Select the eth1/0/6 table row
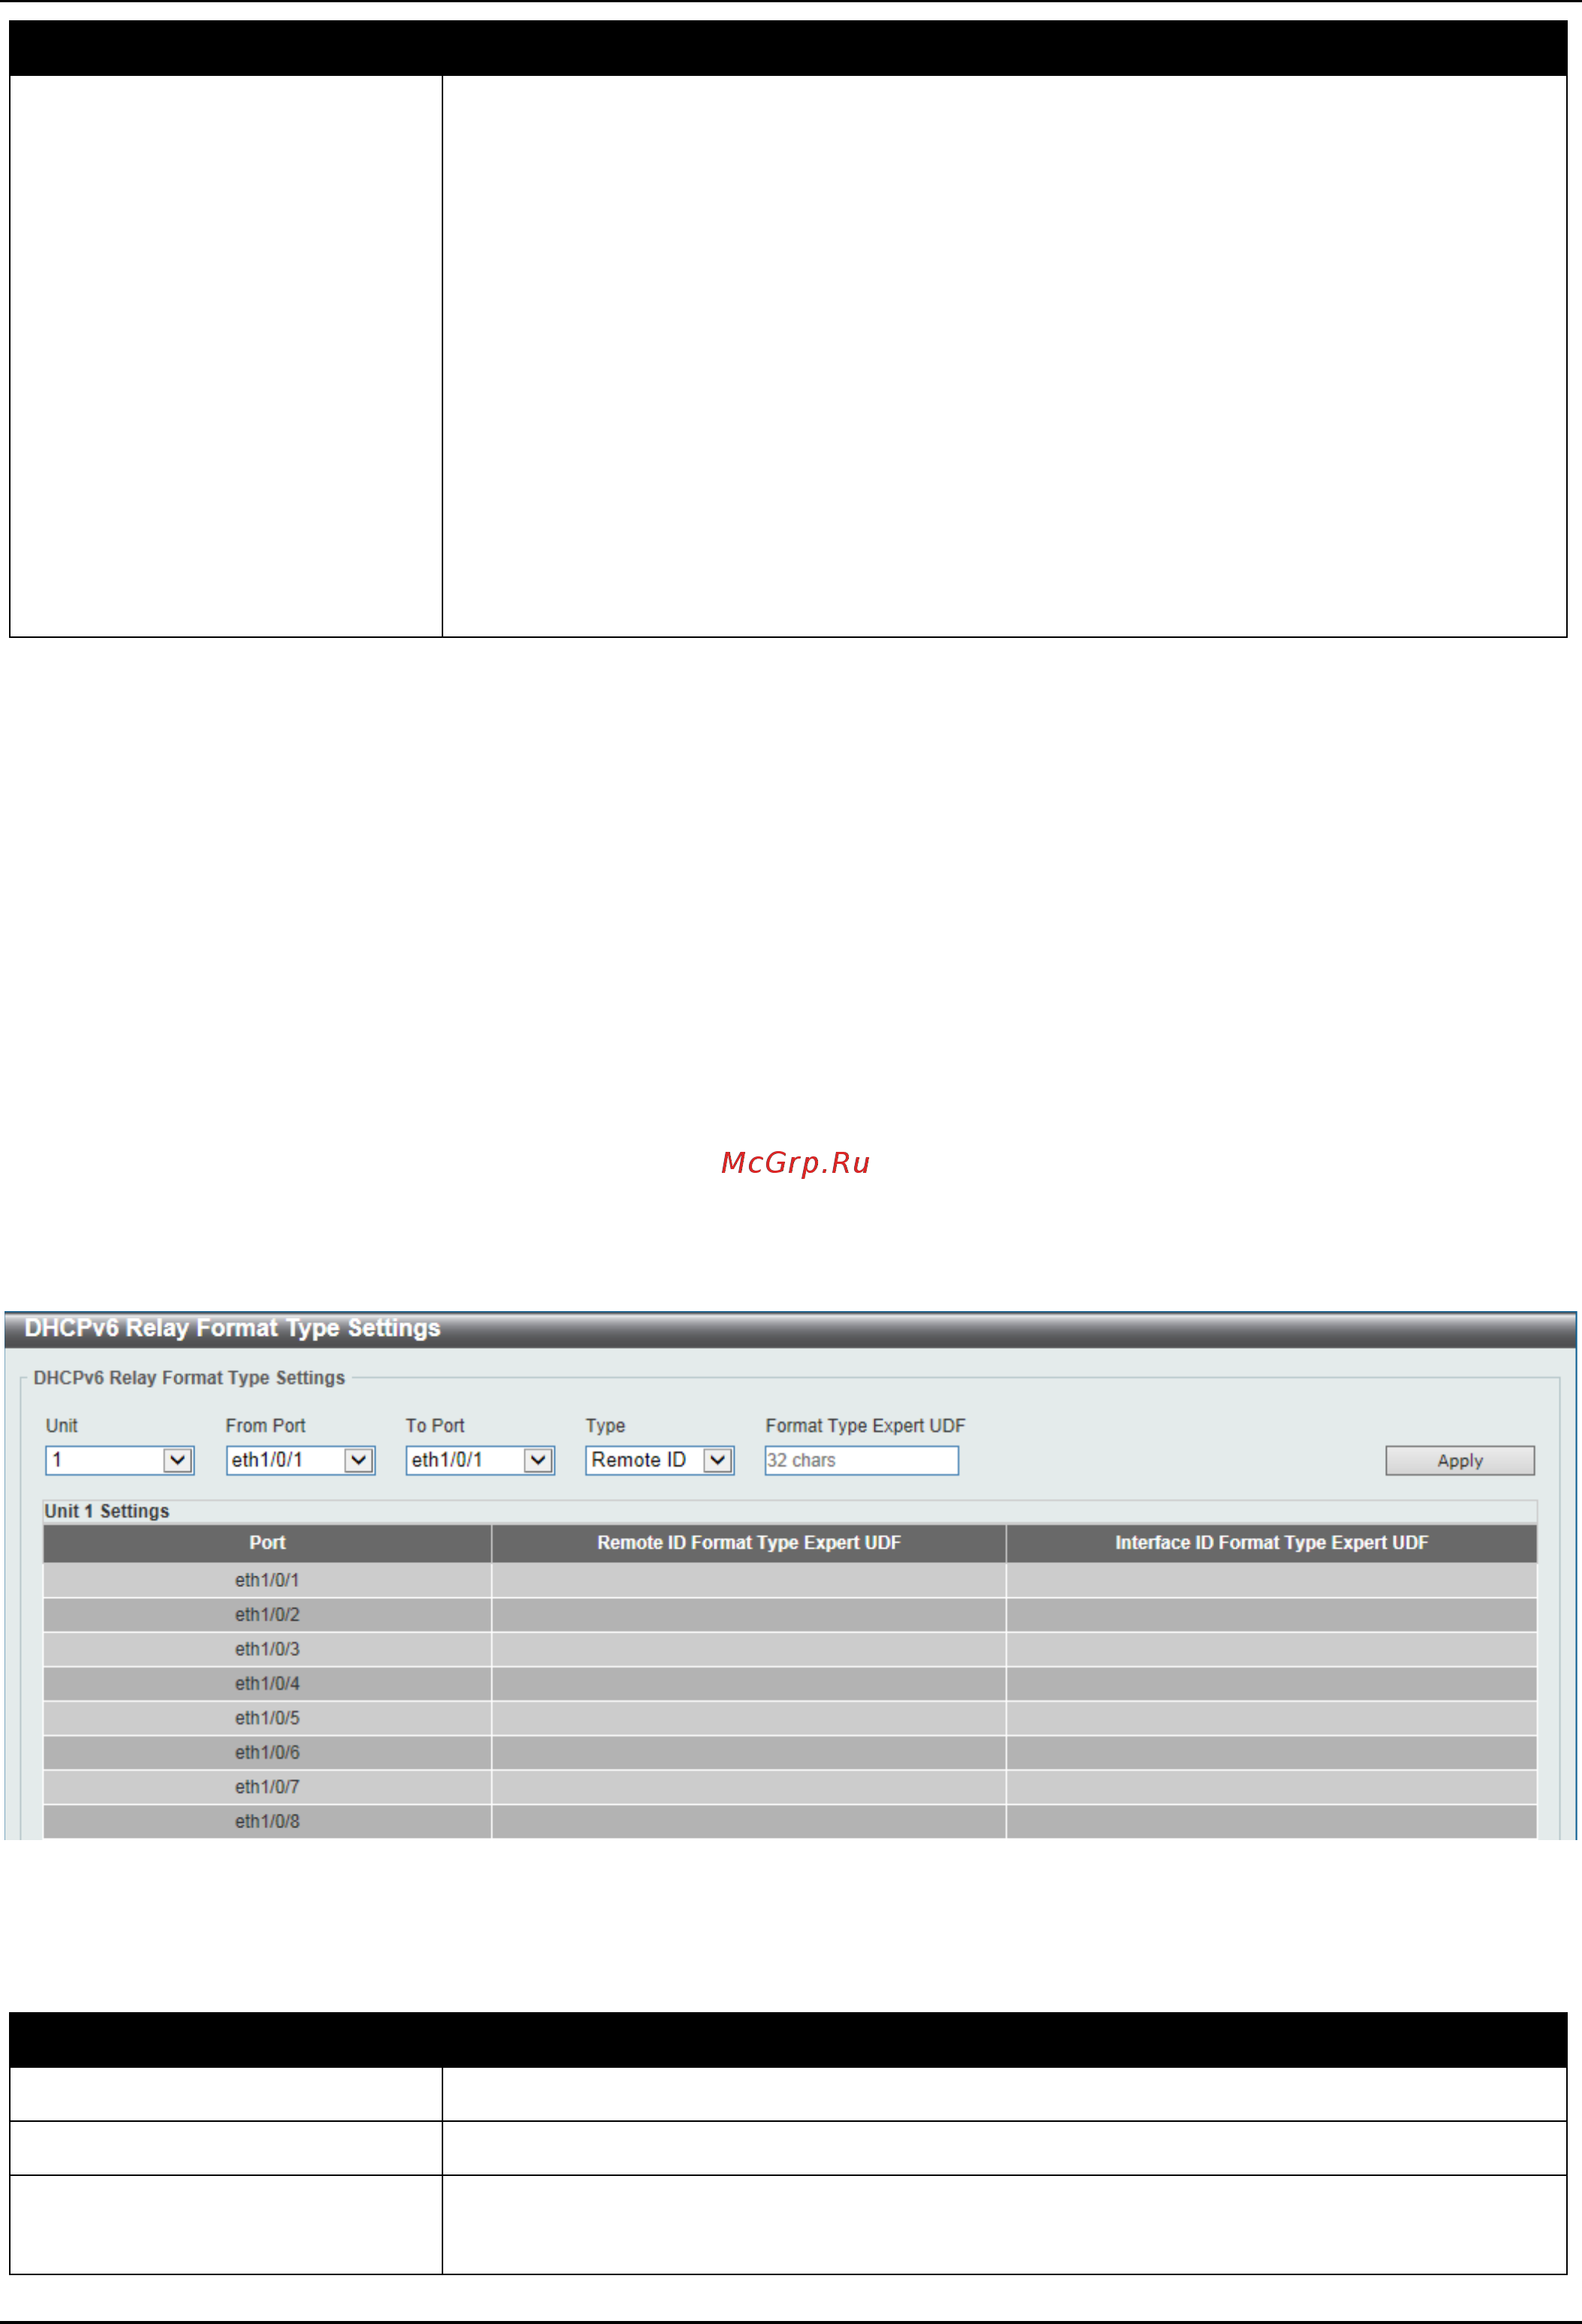1582x2324 pixels. pyautogui.click(x=790, y=1753)
